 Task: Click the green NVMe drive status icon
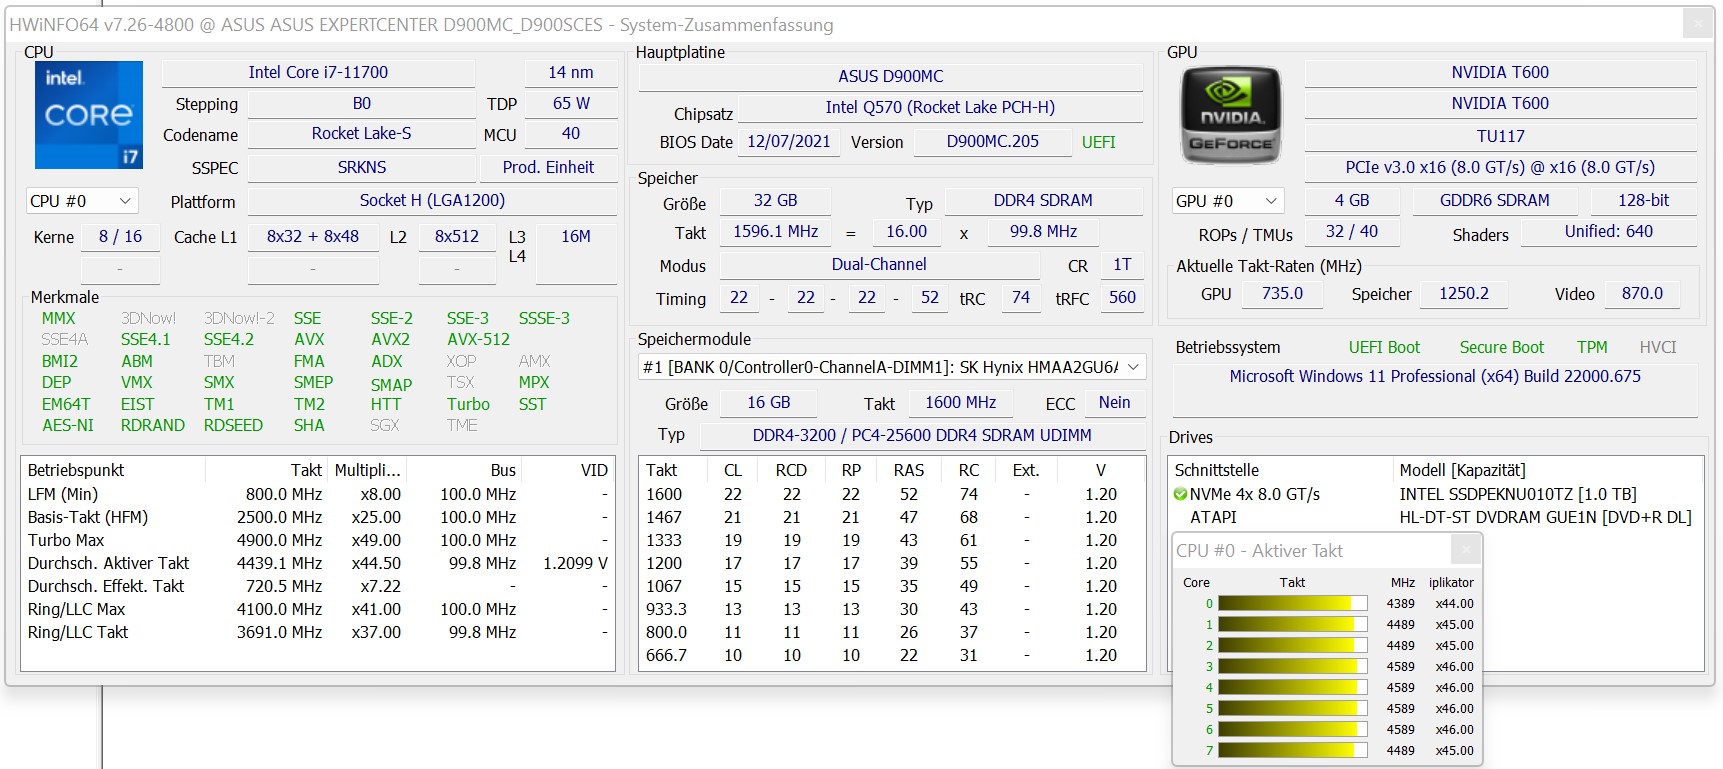[1180, 494]
